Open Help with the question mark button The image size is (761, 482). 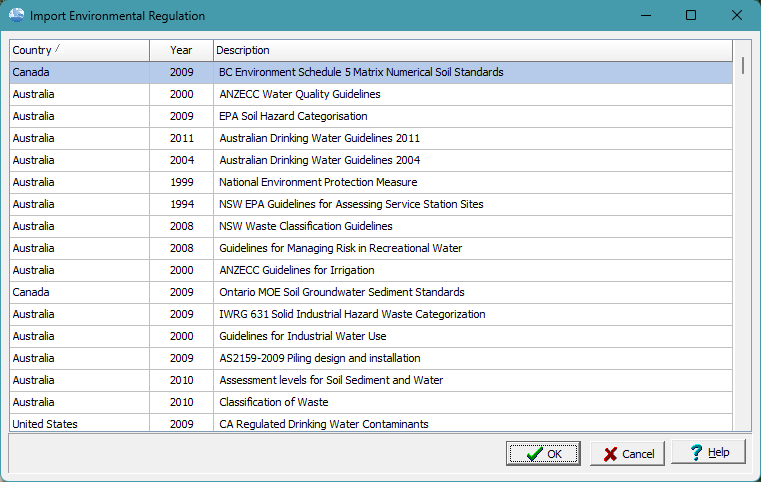point(708,453)
